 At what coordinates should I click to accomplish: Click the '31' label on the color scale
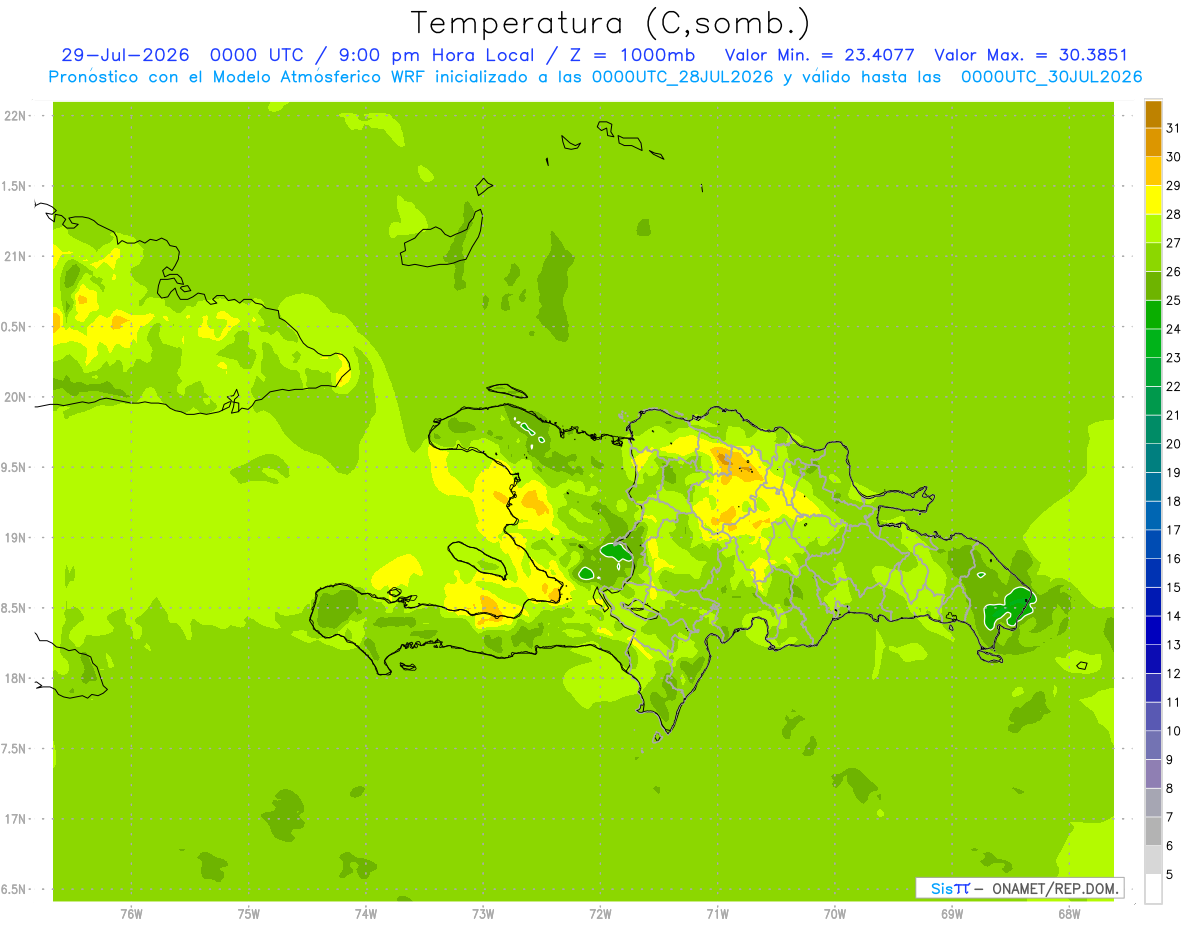[x=1173, y=128]
